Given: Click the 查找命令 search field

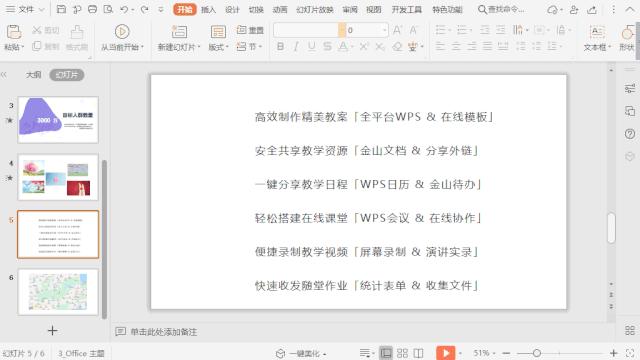Looking at the screenshot, I should 502,9.
